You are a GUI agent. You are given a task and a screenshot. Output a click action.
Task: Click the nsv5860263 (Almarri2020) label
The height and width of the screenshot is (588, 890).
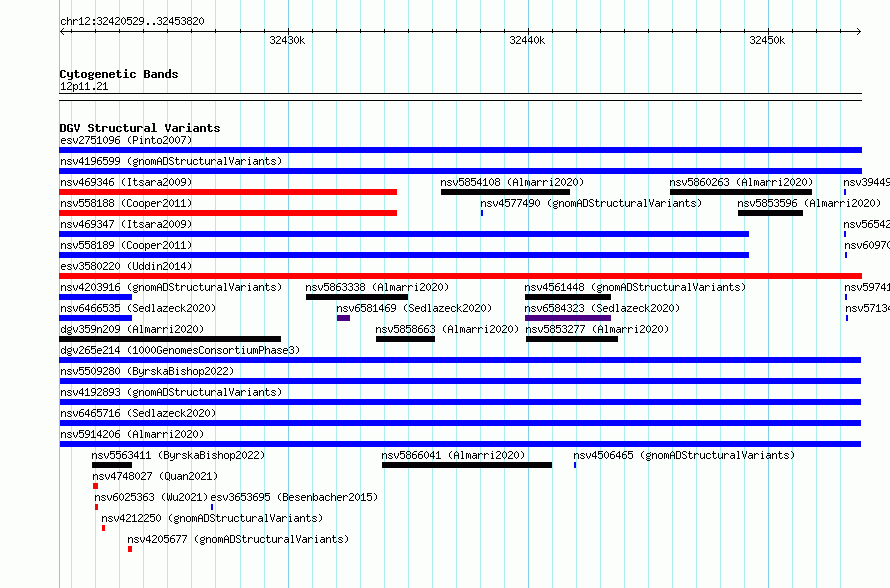pyautogui.click(x=741, y=182)
